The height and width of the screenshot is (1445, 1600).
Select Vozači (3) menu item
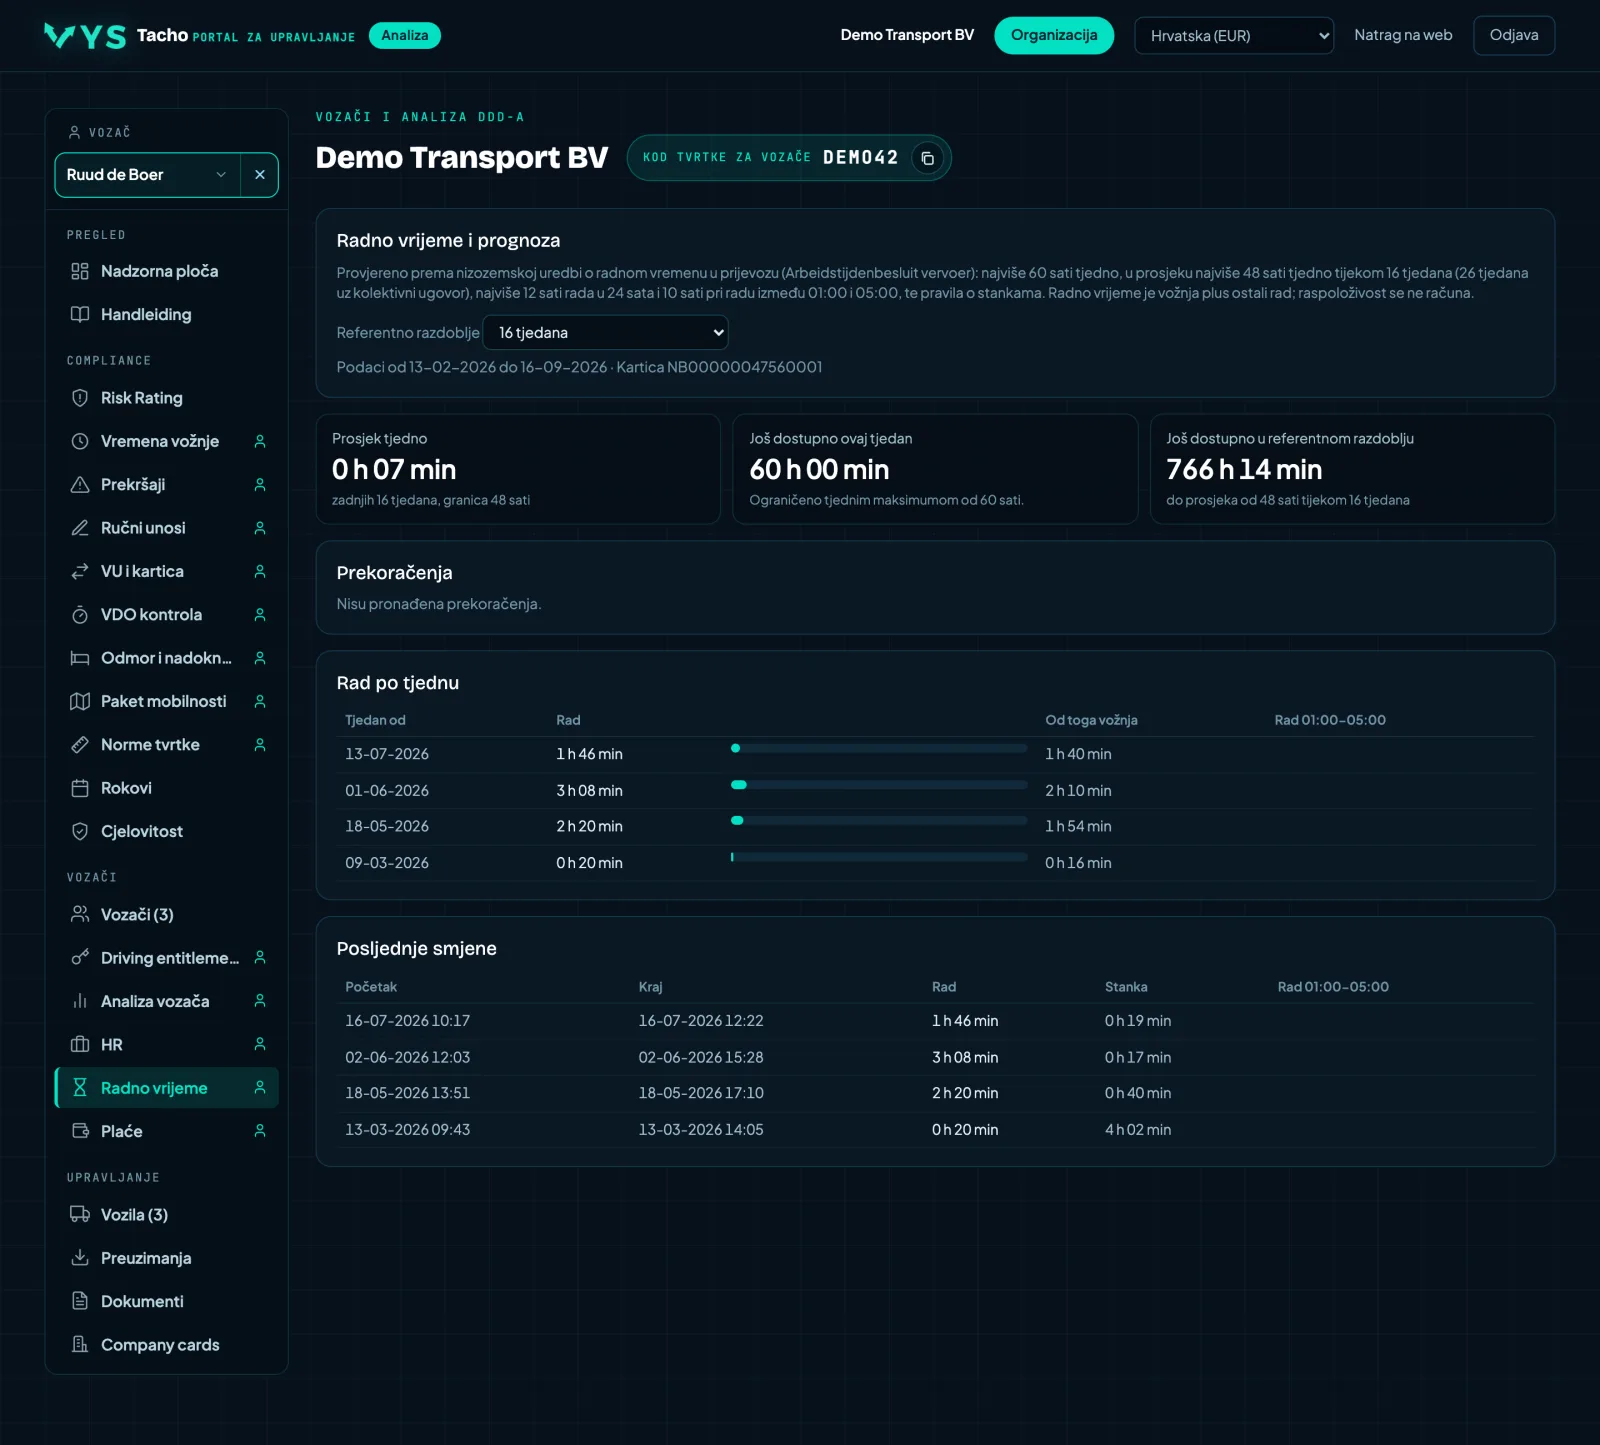coord(166,915)
